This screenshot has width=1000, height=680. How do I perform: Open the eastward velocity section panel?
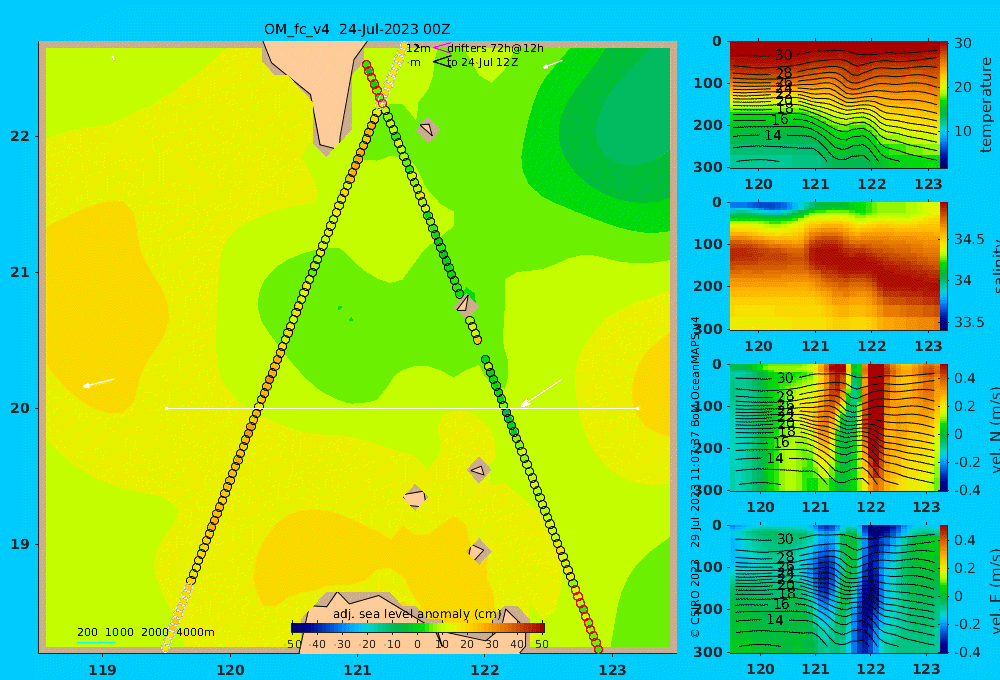click(x=834, y=589)
